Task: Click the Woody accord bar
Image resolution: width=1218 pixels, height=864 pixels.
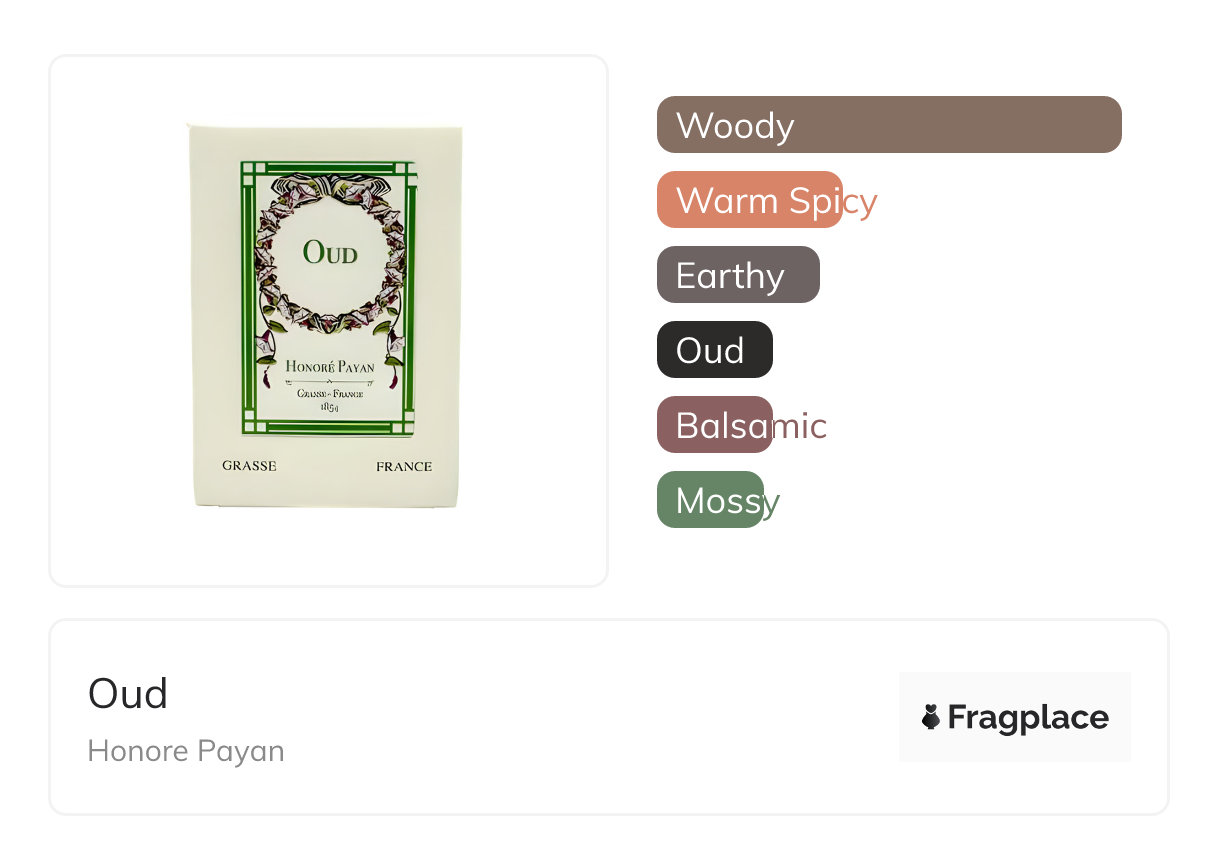Action: [x=888, y=125]
